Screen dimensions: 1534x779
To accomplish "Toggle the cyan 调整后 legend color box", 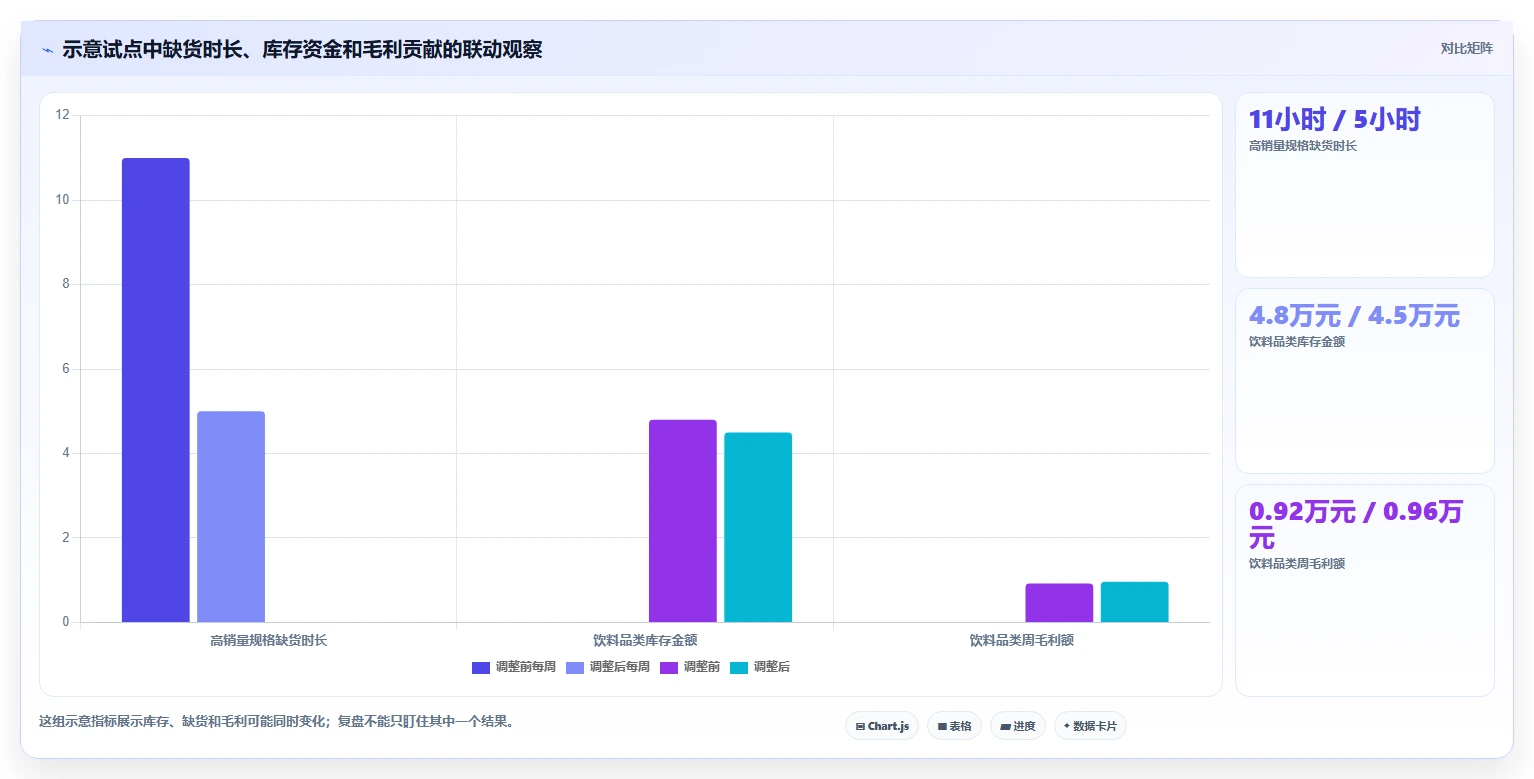I will 739,667.
